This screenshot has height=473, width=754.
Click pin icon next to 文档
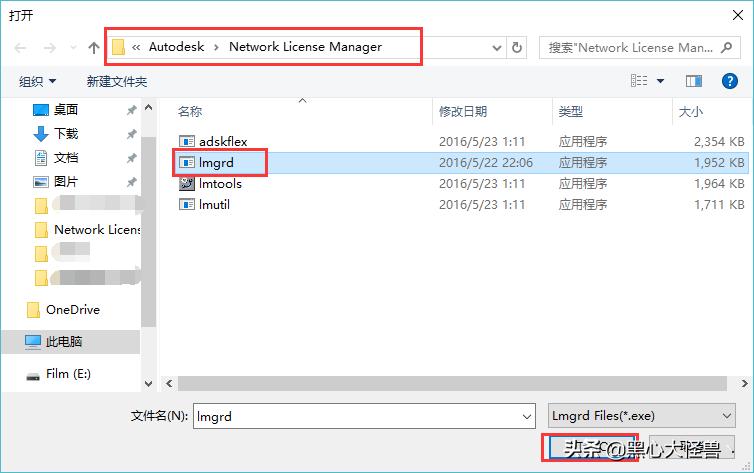click(x=131, y=158)
